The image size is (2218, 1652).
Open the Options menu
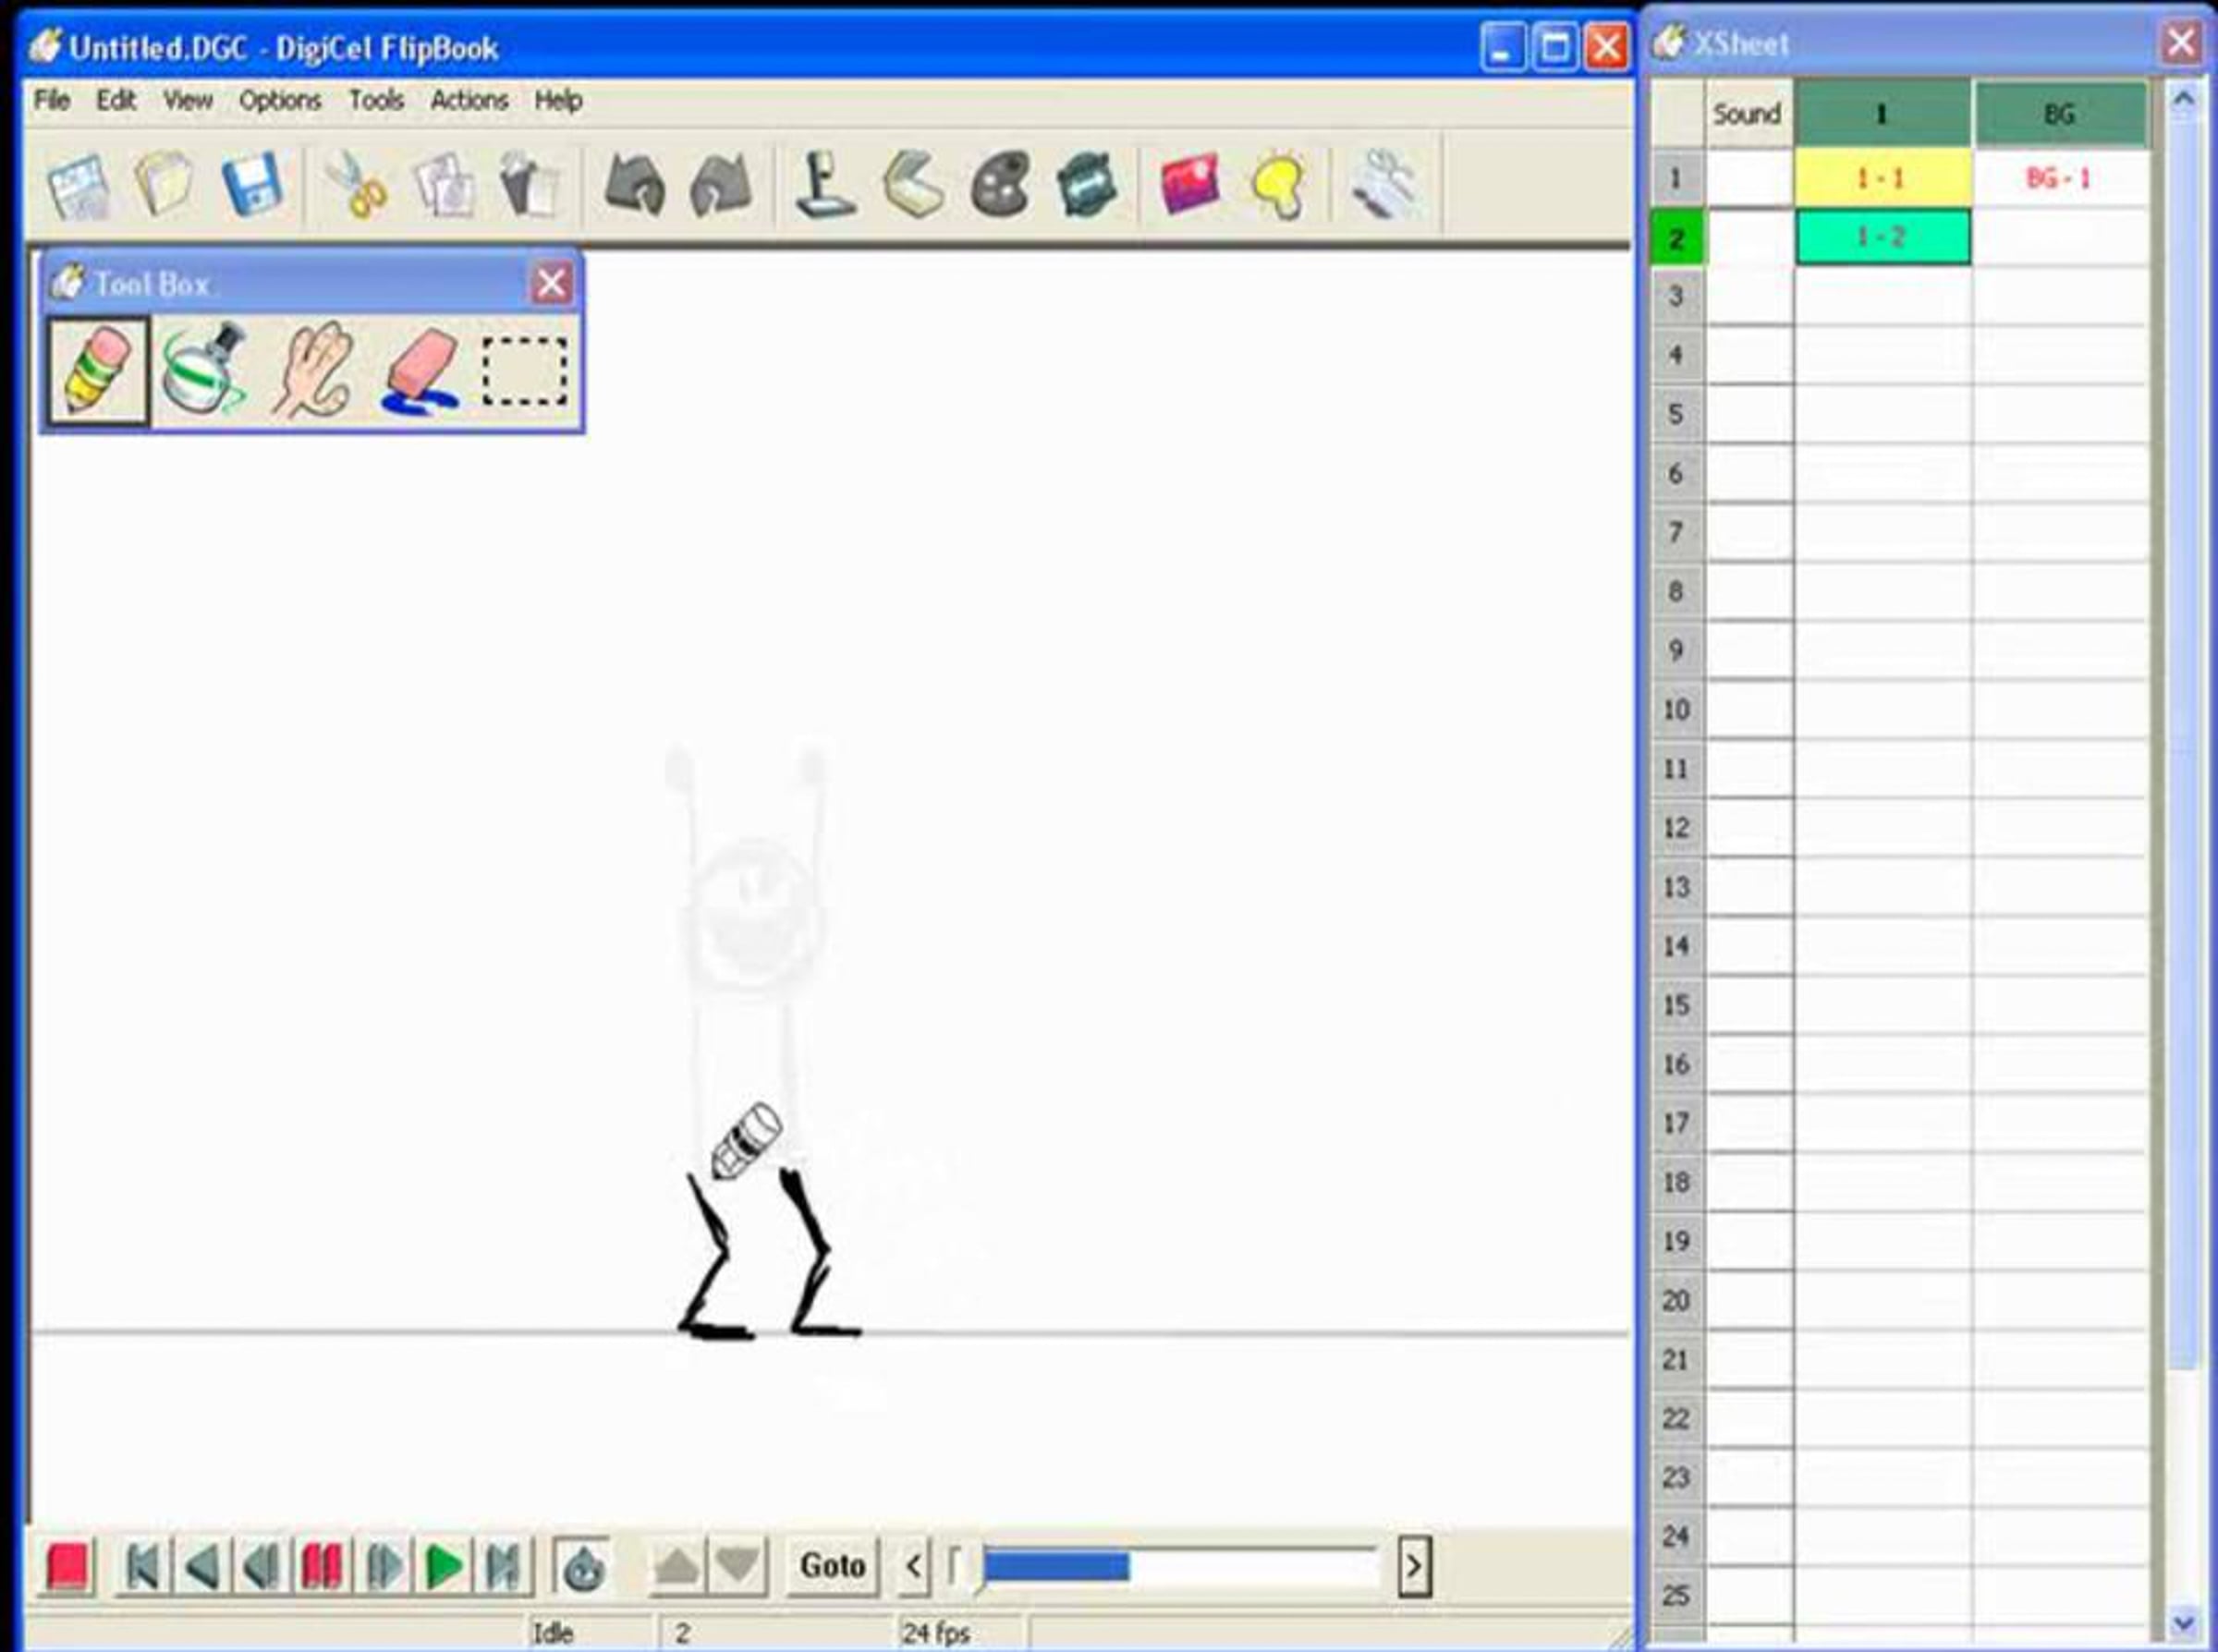(280, 101)
